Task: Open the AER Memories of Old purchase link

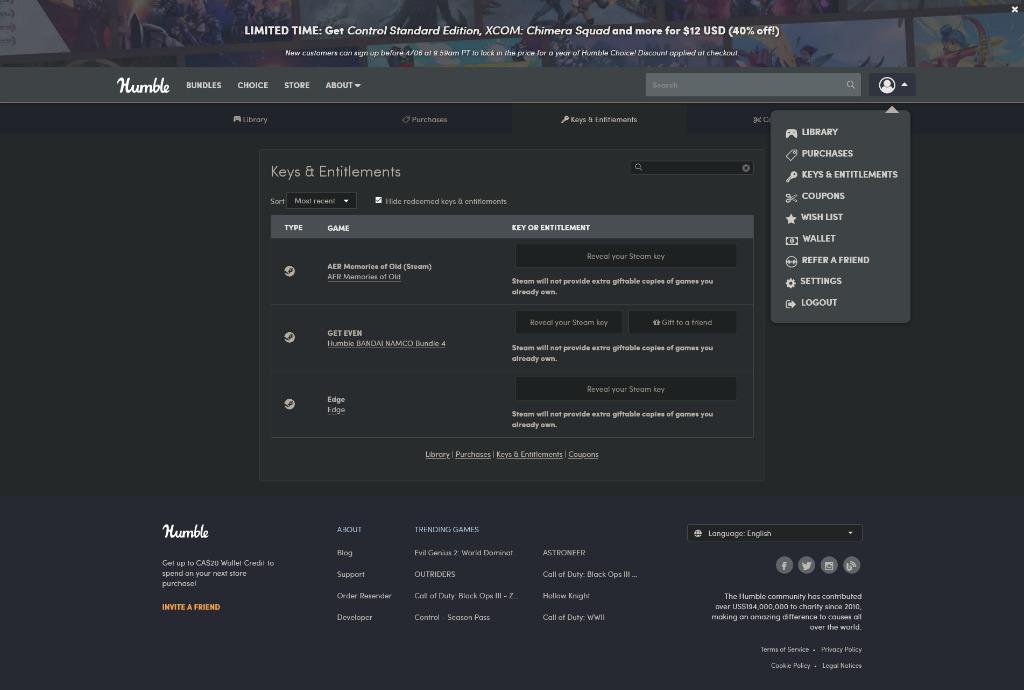Action: (x=364, y=277)
